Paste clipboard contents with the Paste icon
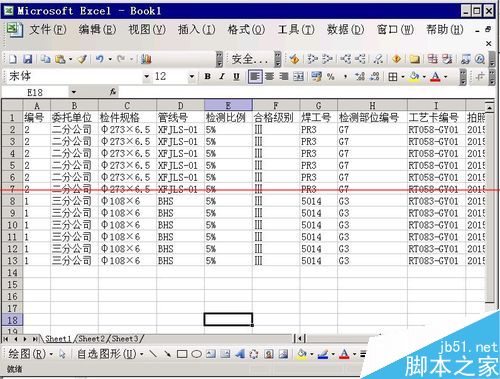This screenshot has height=379, width=500. click(x=60, y=59)
